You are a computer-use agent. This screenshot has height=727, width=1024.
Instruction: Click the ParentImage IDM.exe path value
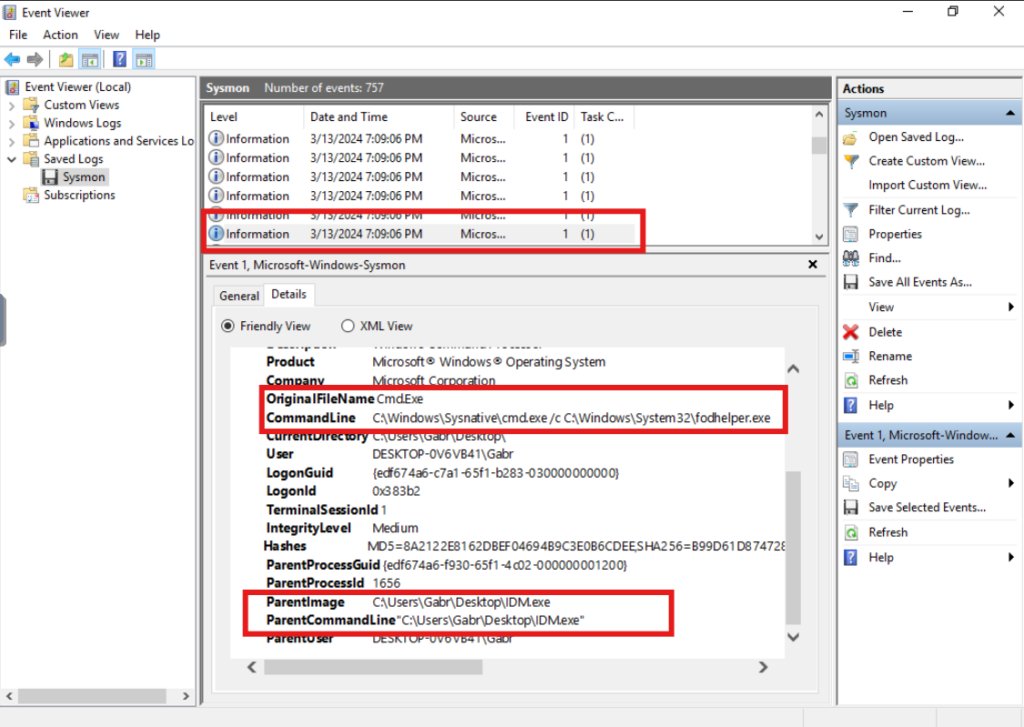tap(461, 602)
